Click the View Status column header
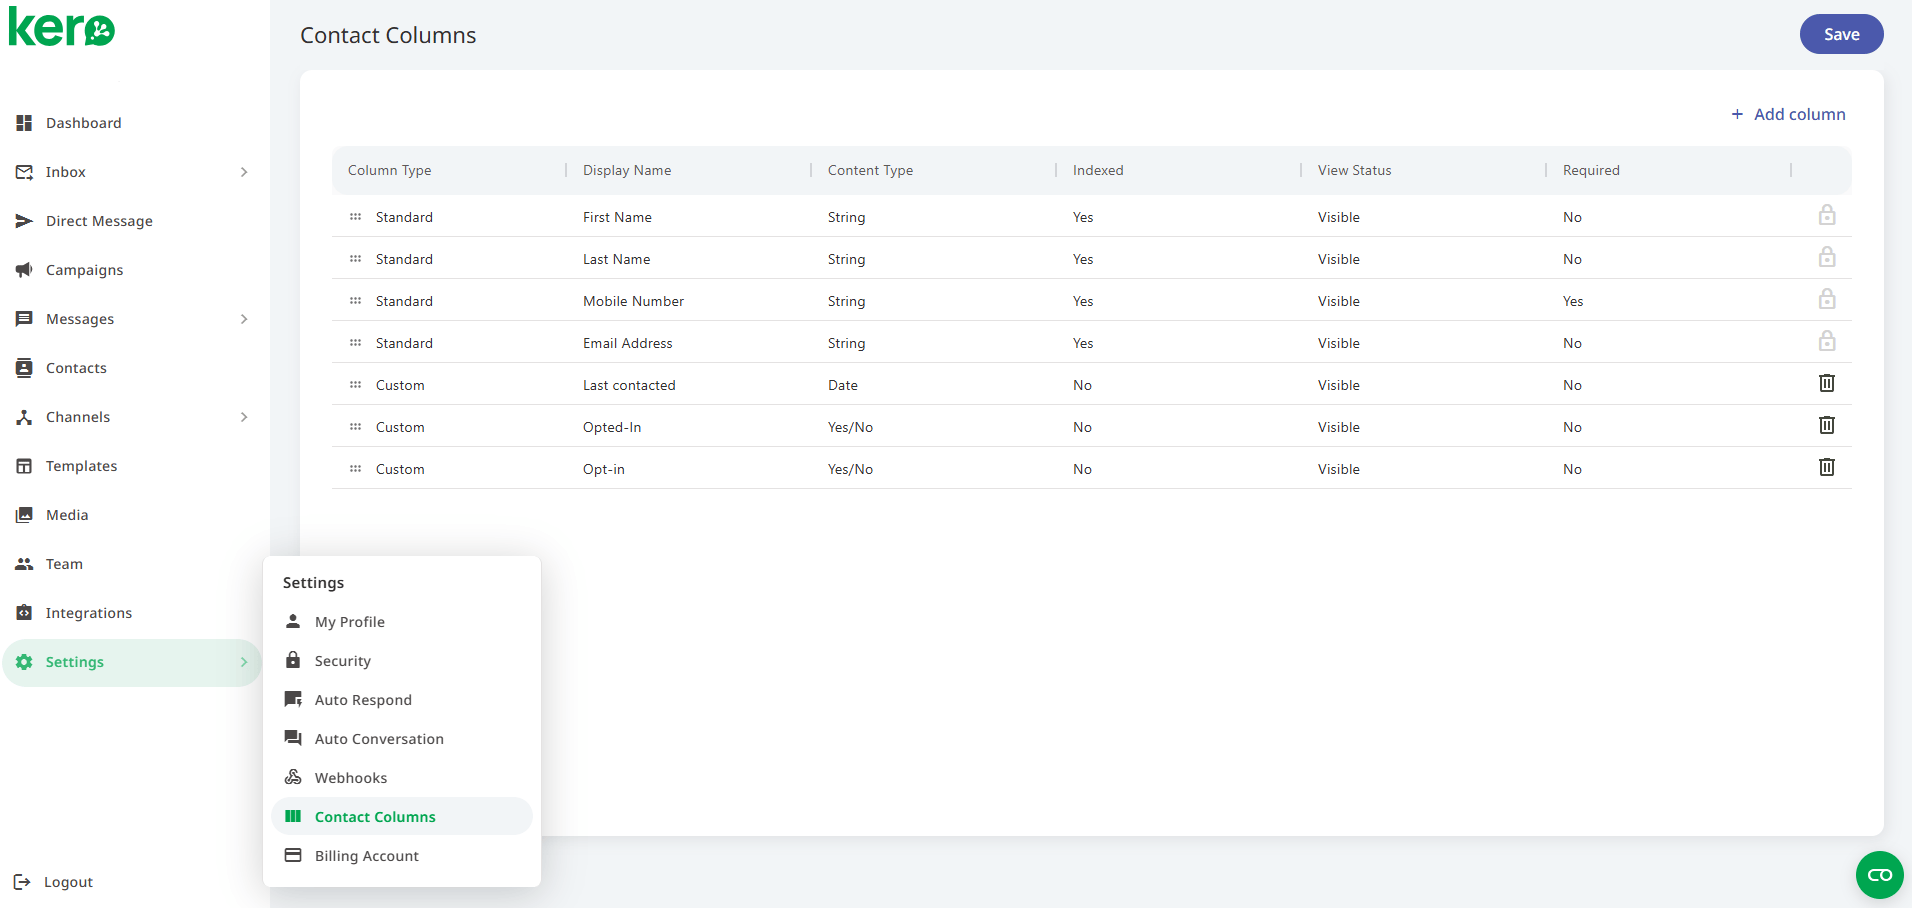Screen dimensions: 1912x908 pos(1354,170)
